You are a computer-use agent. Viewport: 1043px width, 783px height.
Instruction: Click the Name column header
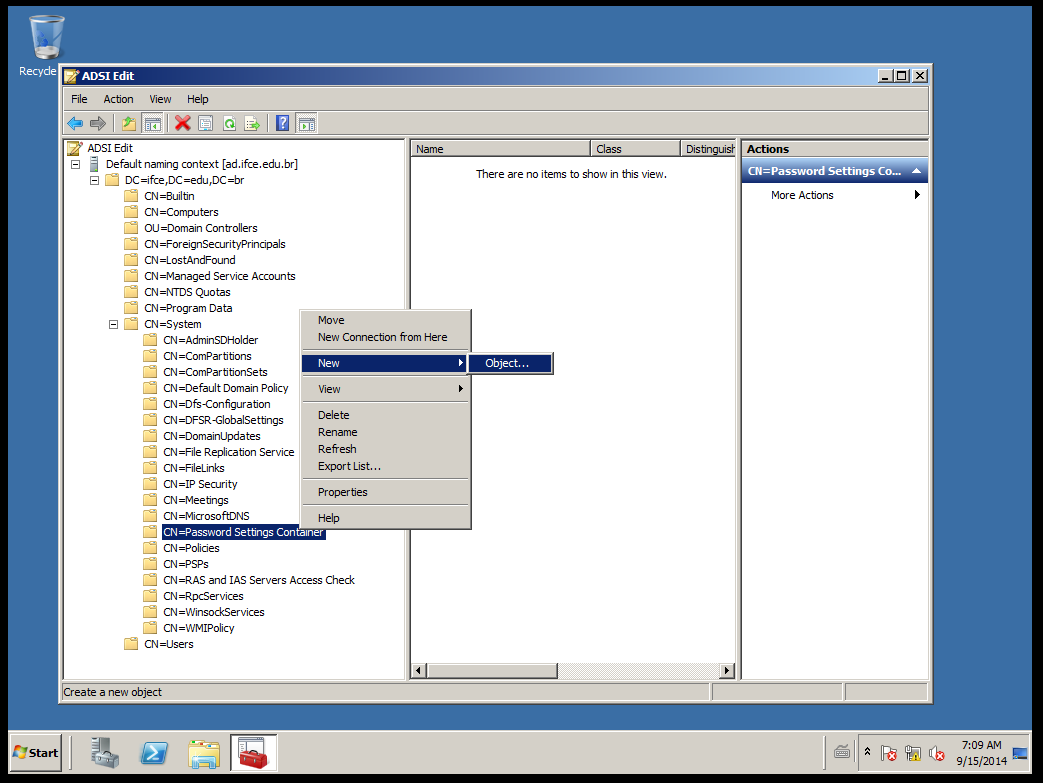point(501,149)
